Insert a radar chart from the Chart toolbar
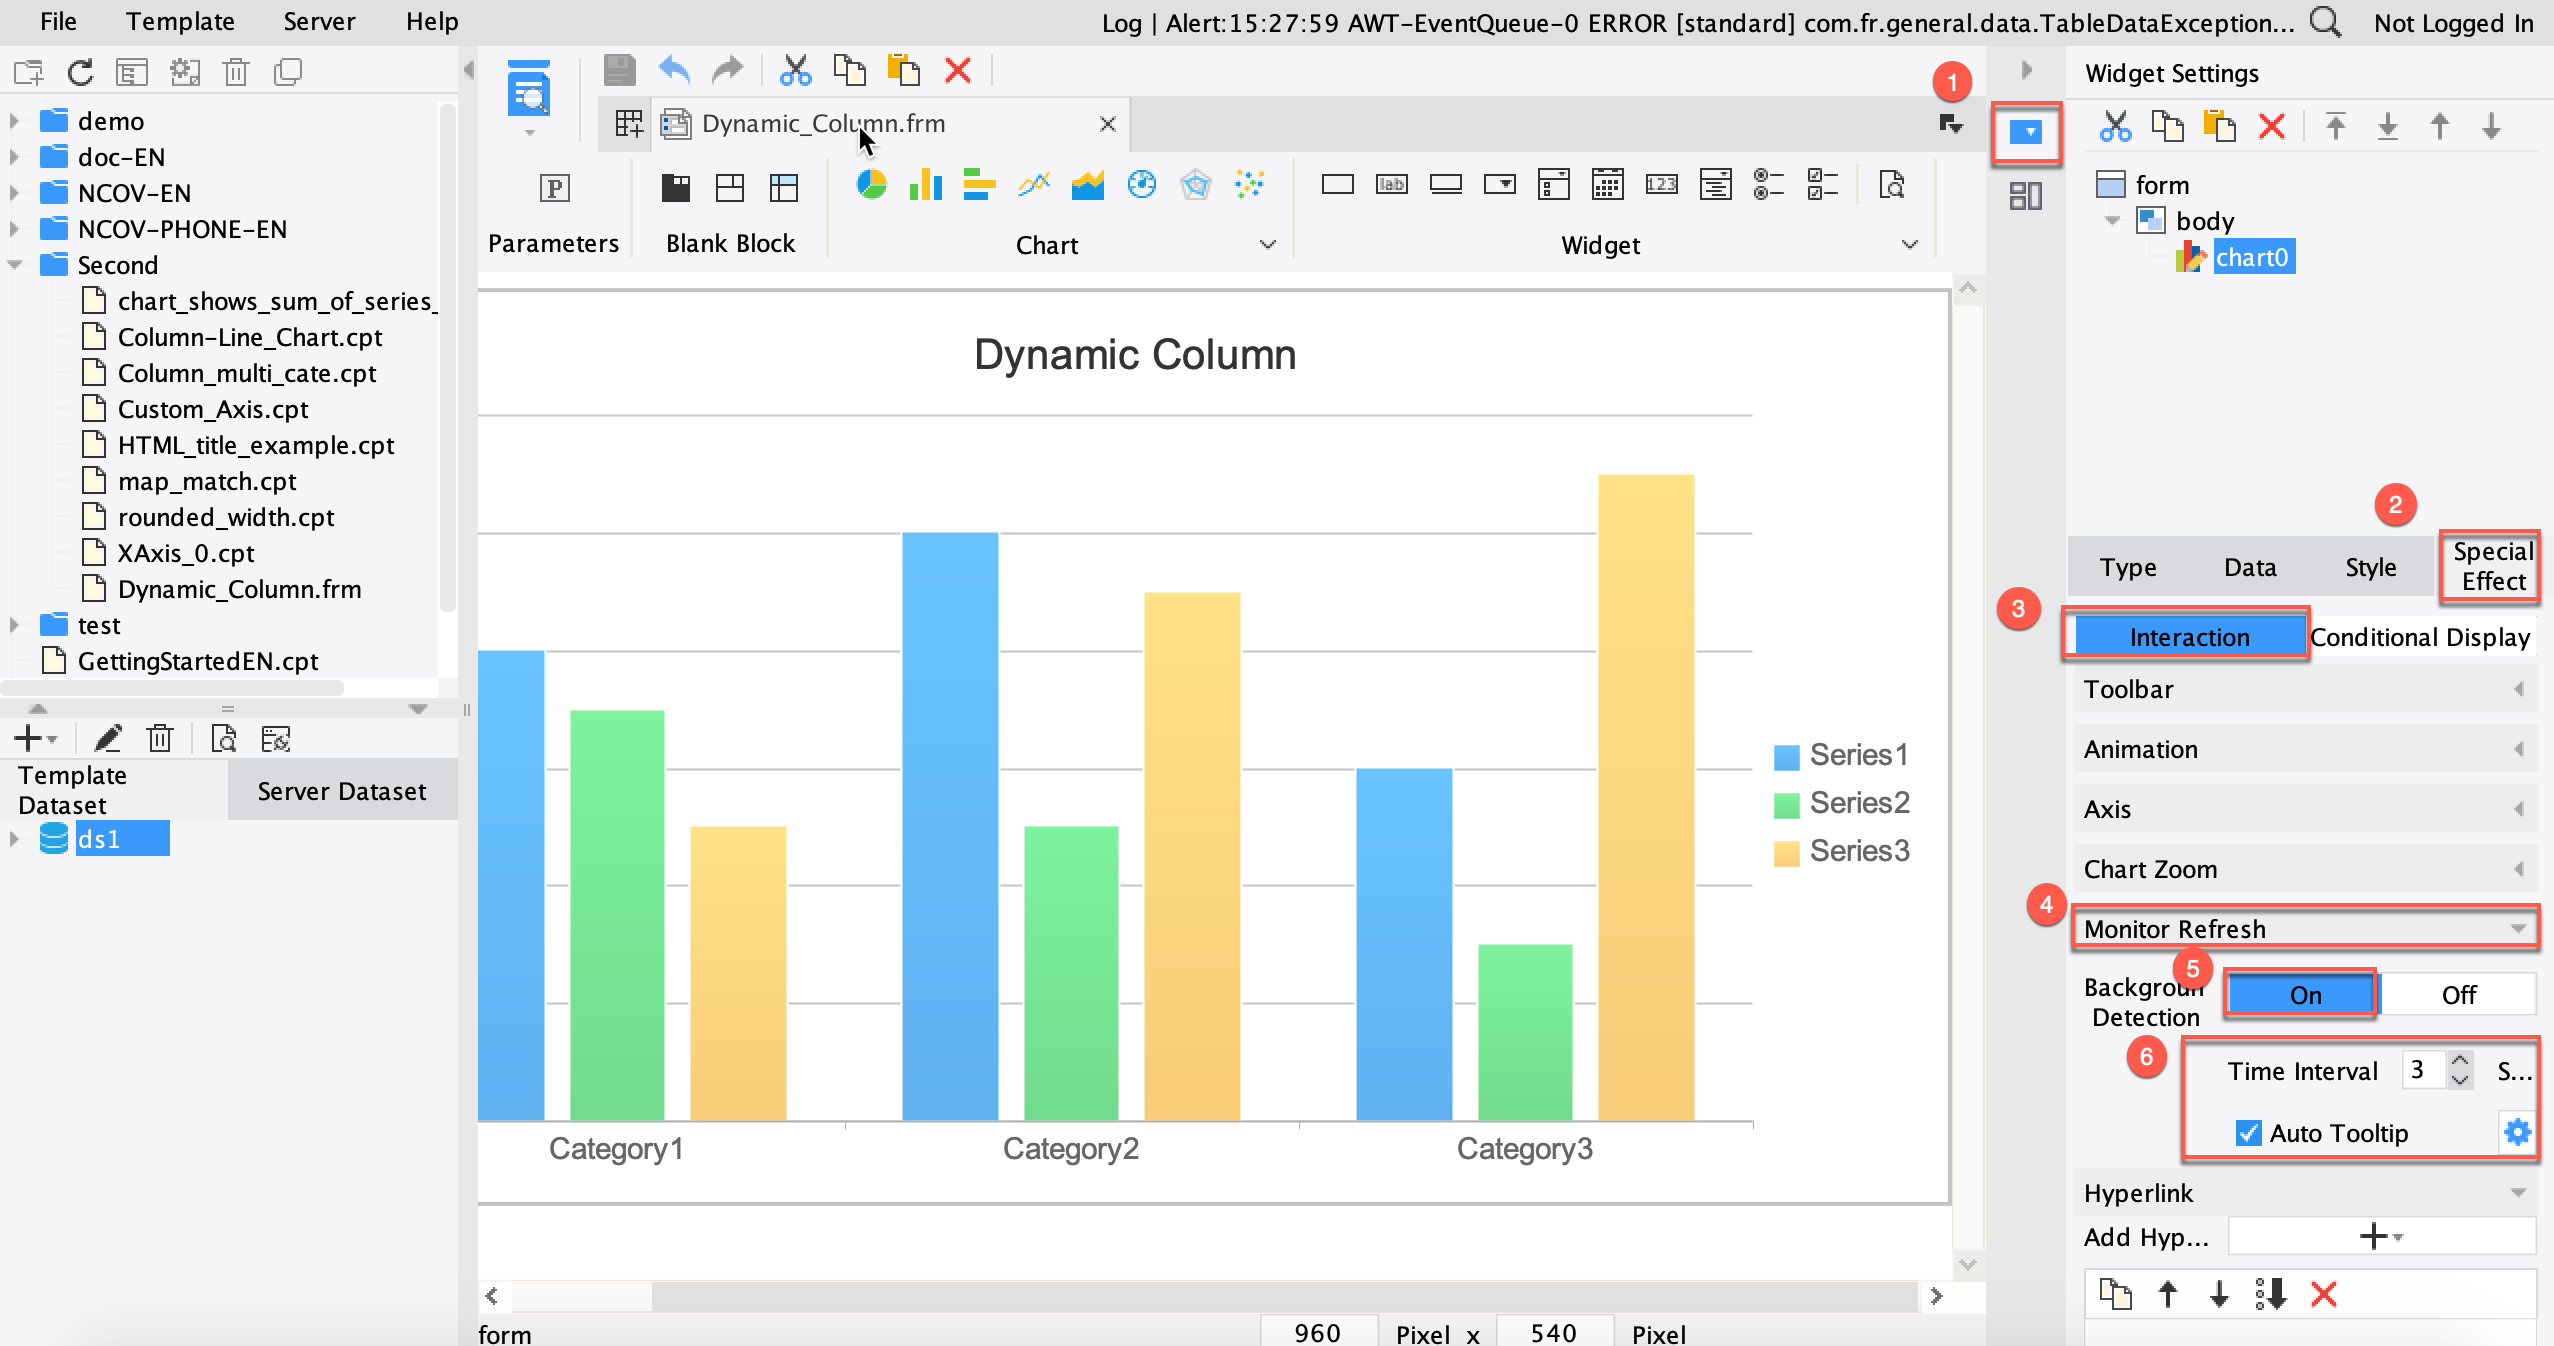The image size is (2554, 1346). pyautogui.click(x=1197, y=185)
